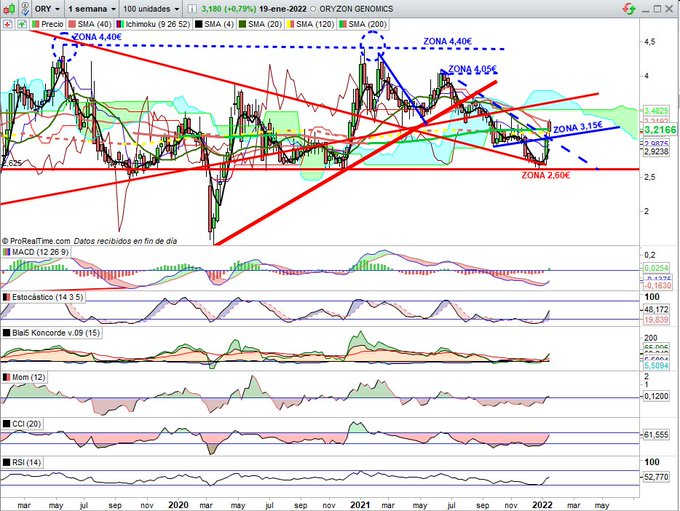
Task: Open the MACD (12 26 9) panel label
Action: 36,252
